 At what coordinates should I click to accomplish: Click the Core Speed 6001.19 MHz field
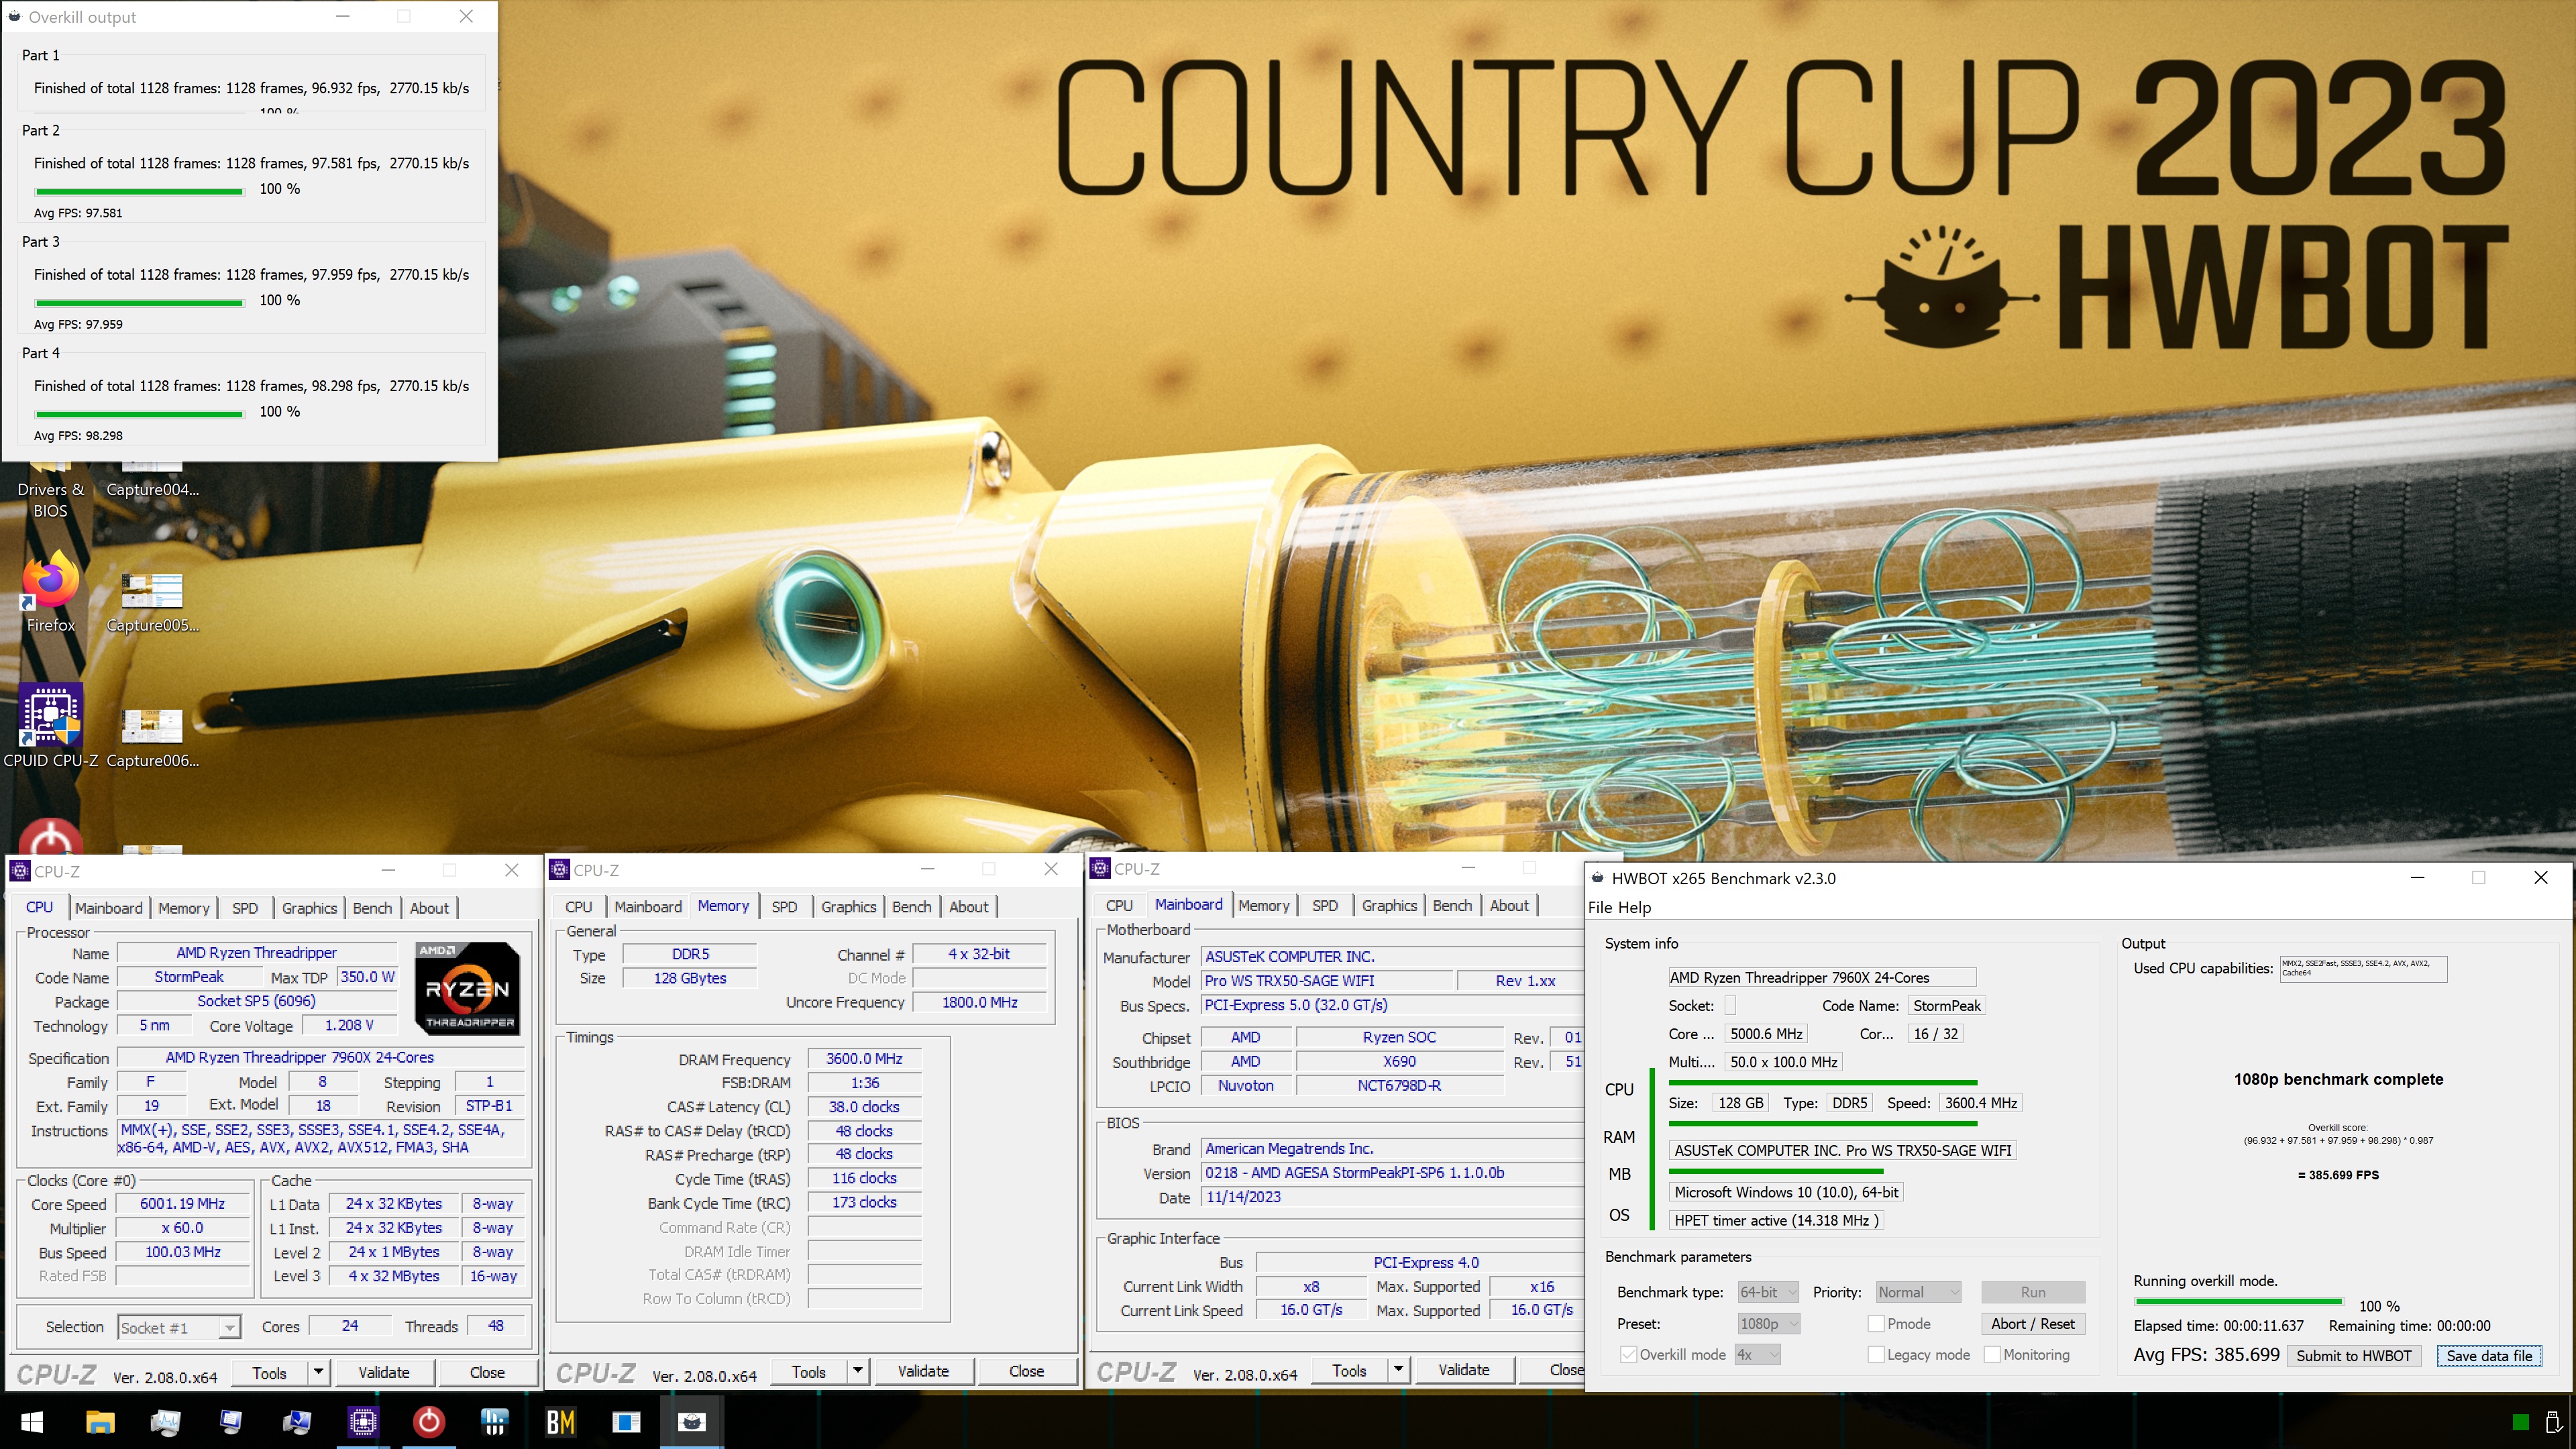[183, 1204]
